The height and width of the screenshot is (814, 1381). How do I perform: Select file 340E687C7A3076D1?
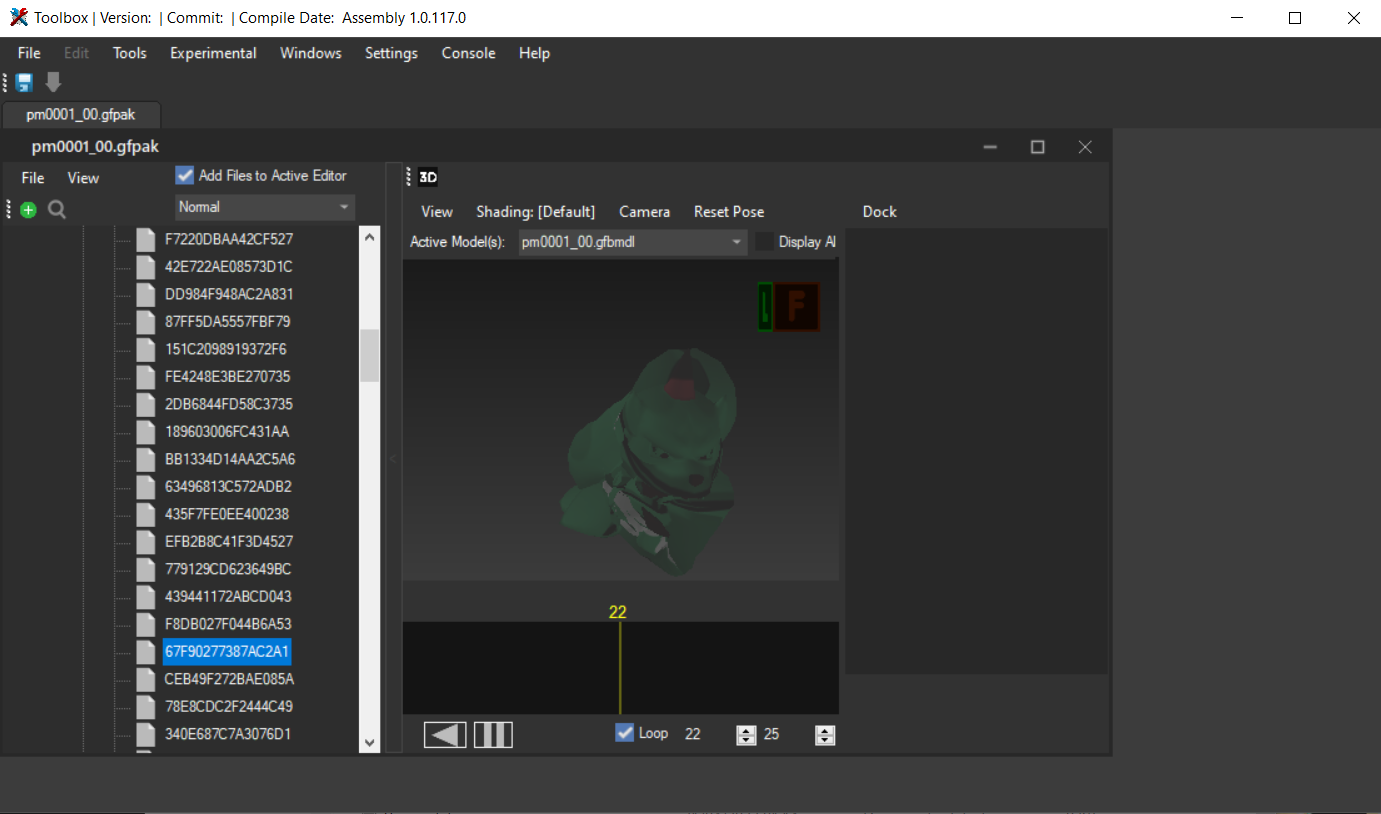point(228,734)
